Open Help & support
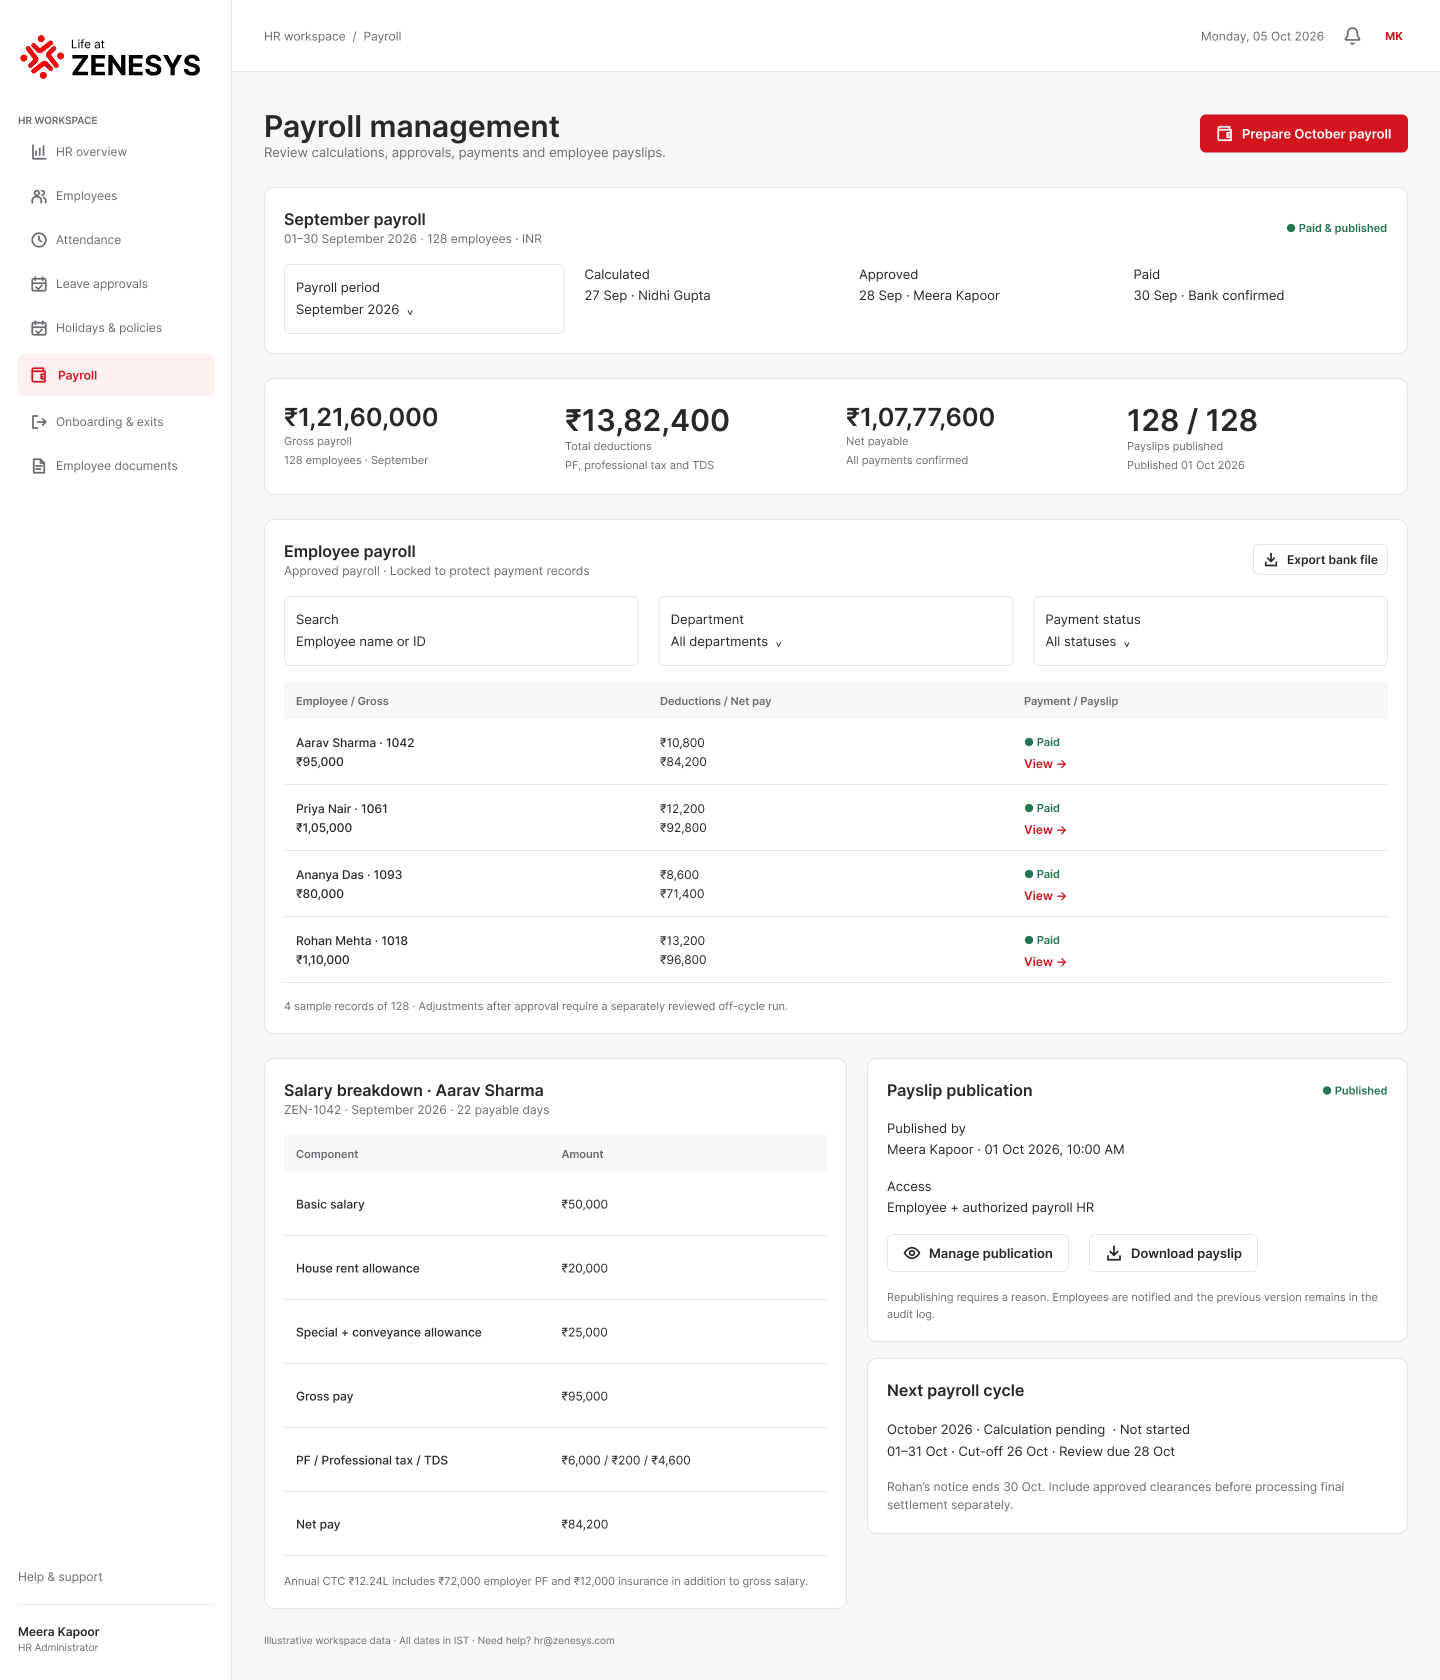 (60, 1577)
